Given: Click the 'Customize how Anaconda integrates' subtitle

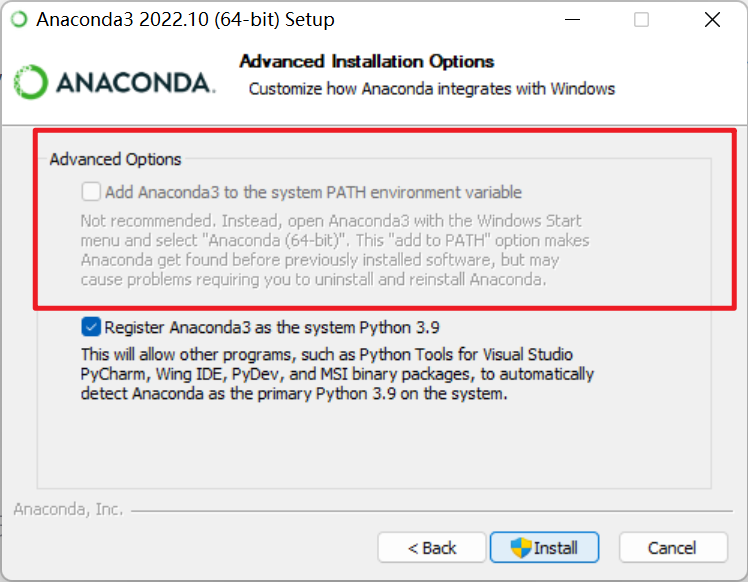Looking at the screenshot, I should [x=432, y=89].
